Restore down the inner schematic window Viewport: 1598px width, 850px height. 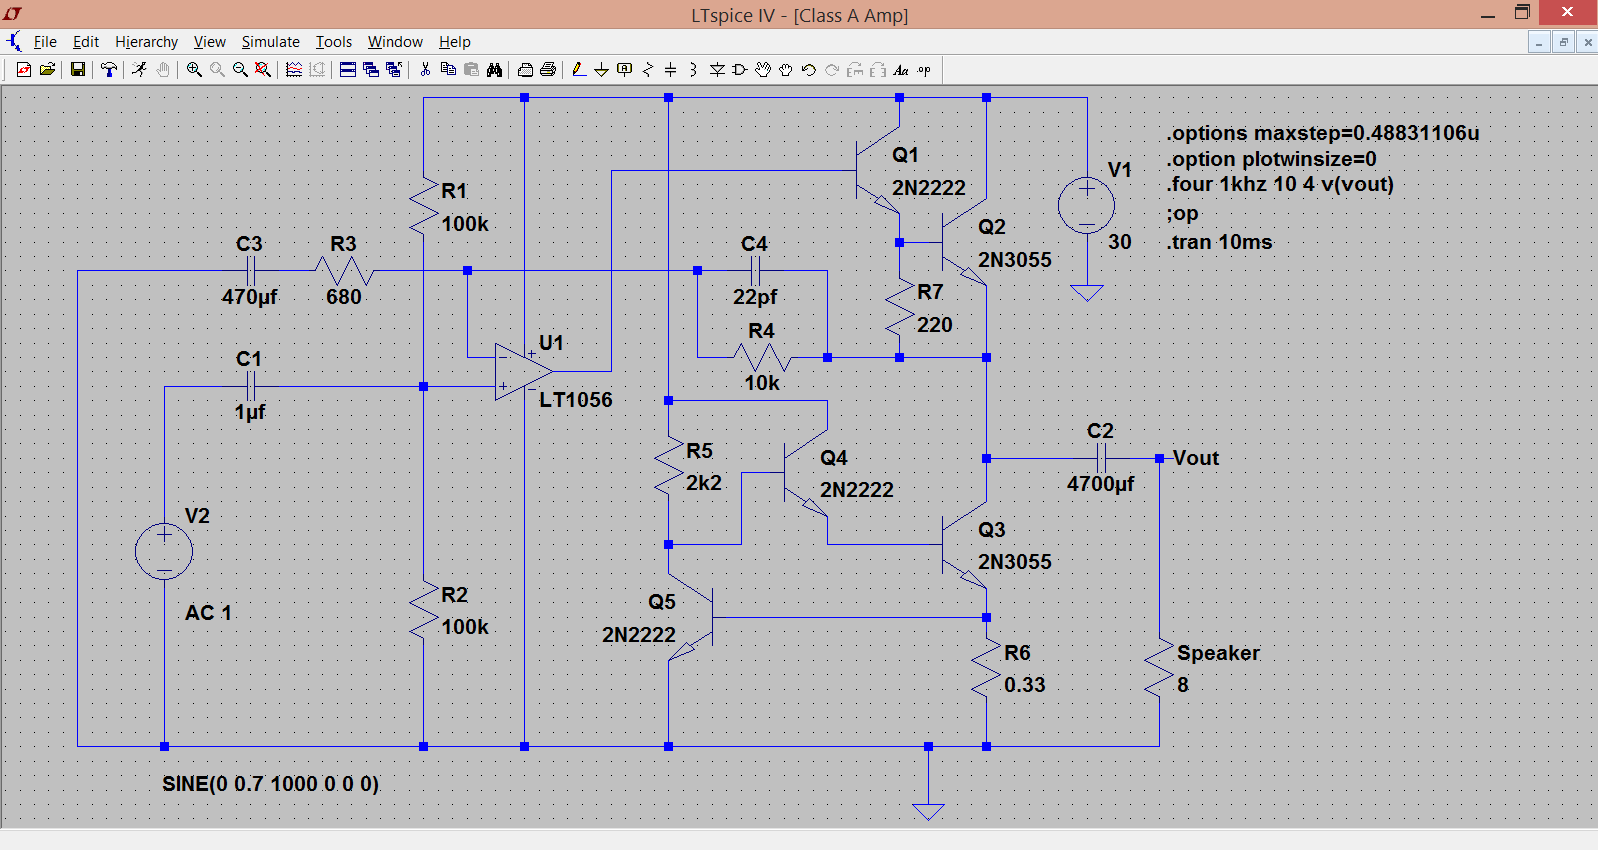click(x=1563, y=42)
